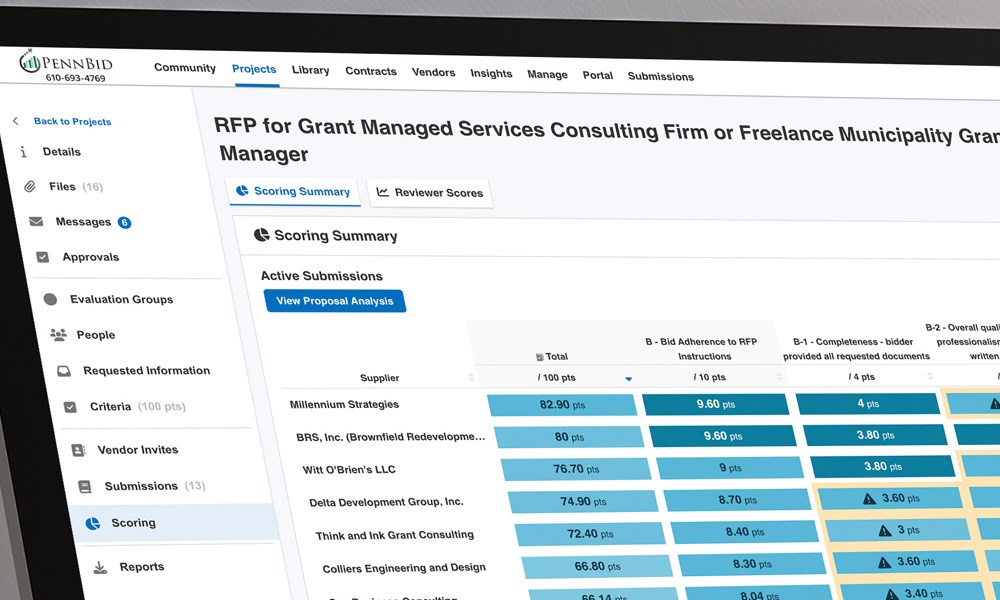
Task: Click the Files paperclip icon
Action: pos(29,186)
